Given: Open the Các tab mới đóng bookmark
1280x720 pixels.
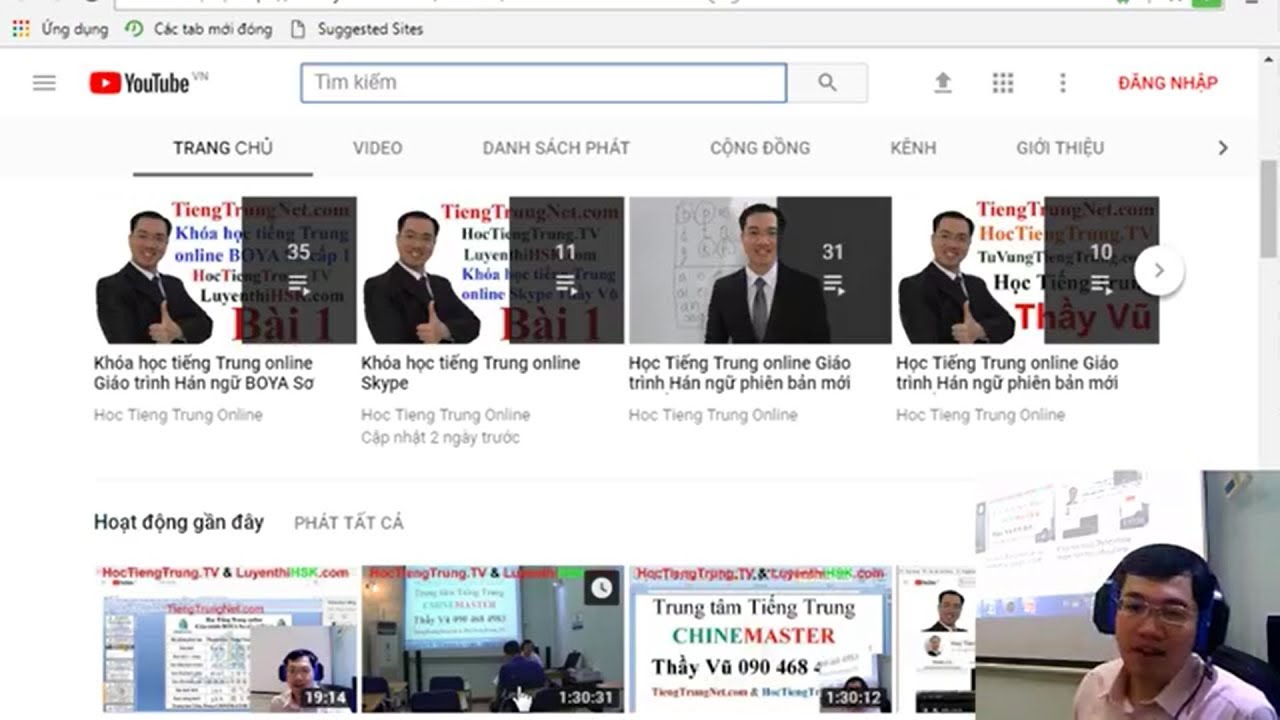Looking at the screenshot, I should tap(199, 29).
